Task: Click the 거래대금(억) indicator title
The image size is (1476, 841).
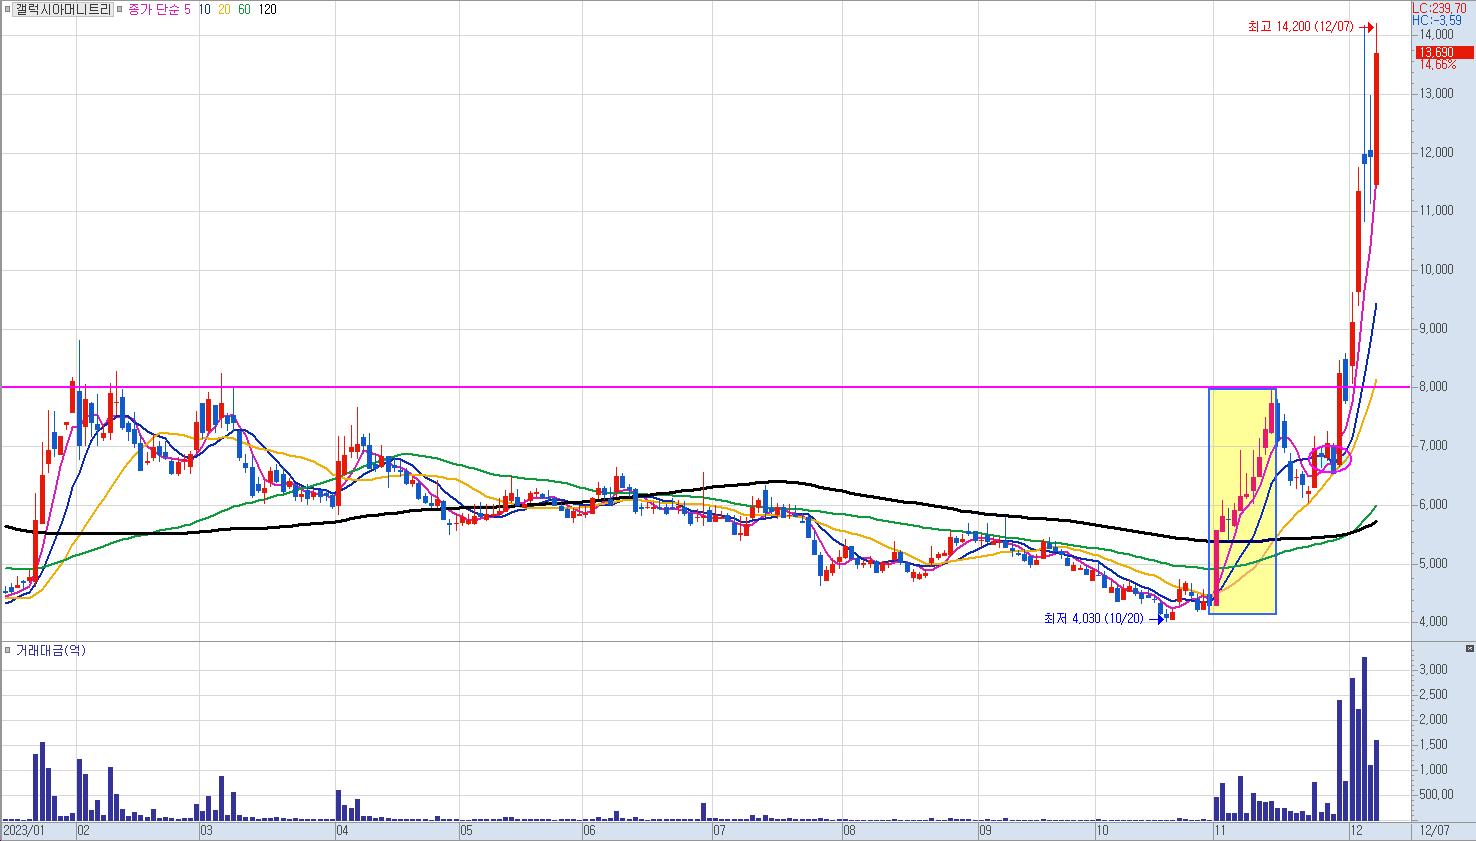Action: coord(50,650)
